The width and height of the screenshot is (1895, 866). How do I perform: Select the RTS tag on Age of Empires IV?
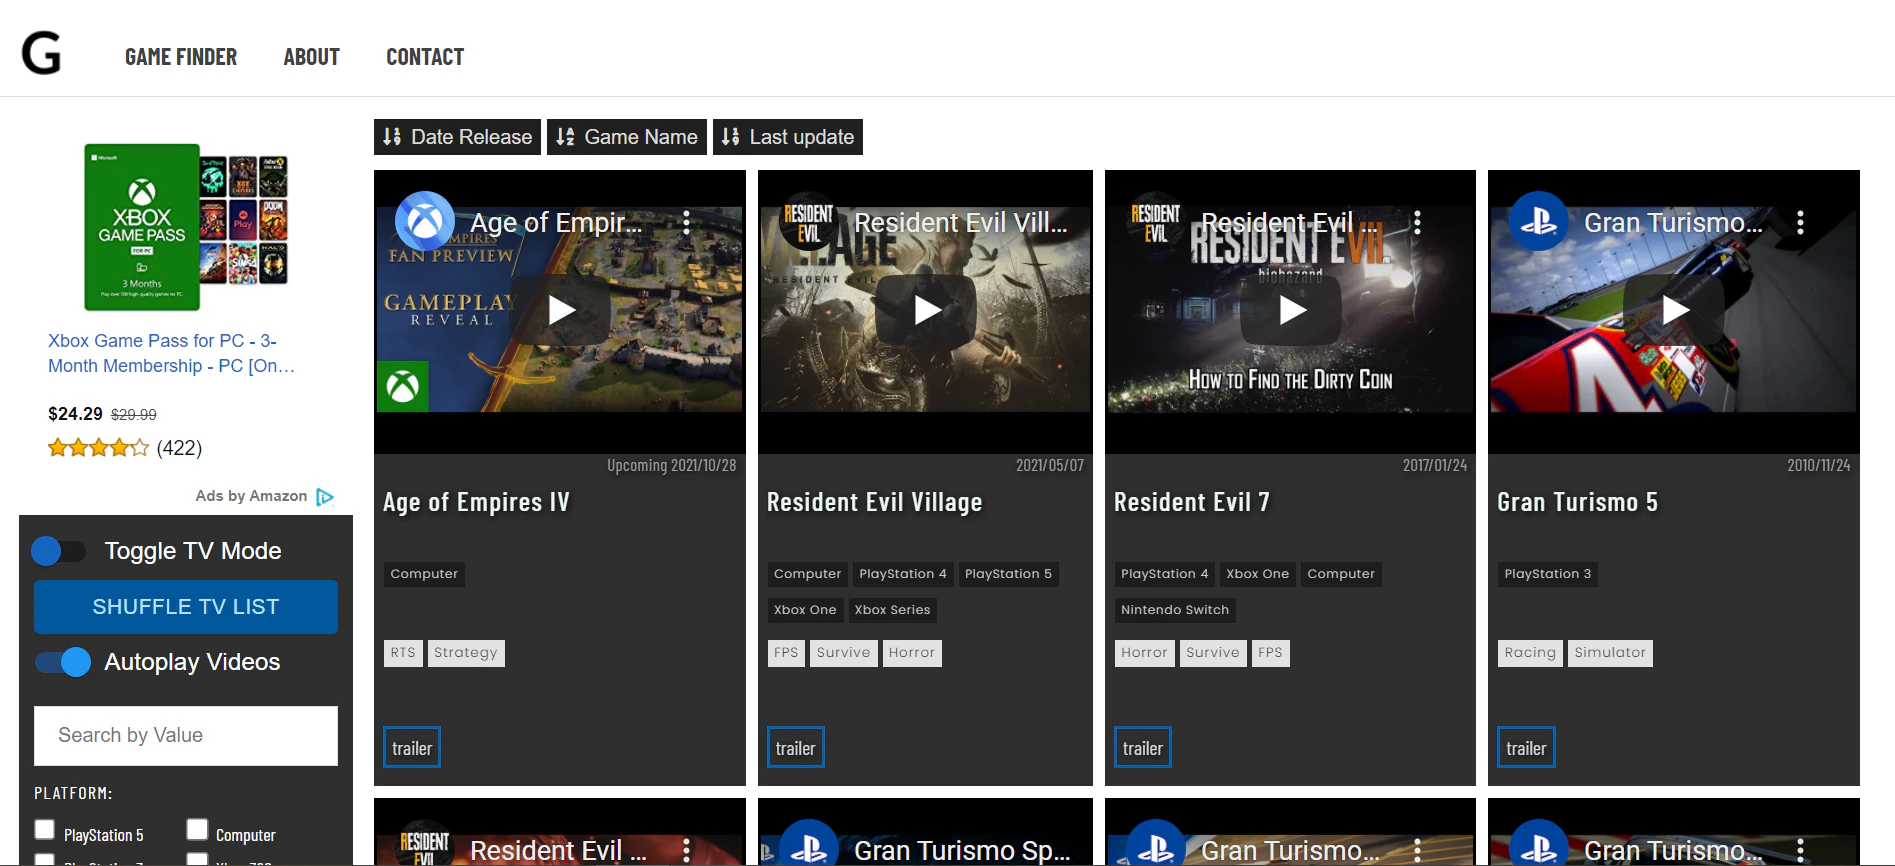[403, 653]
